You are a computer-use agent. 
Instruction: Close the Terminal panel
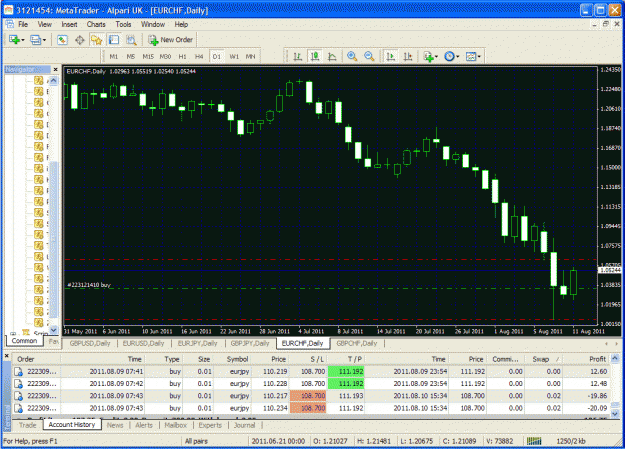tap(6, 355)
